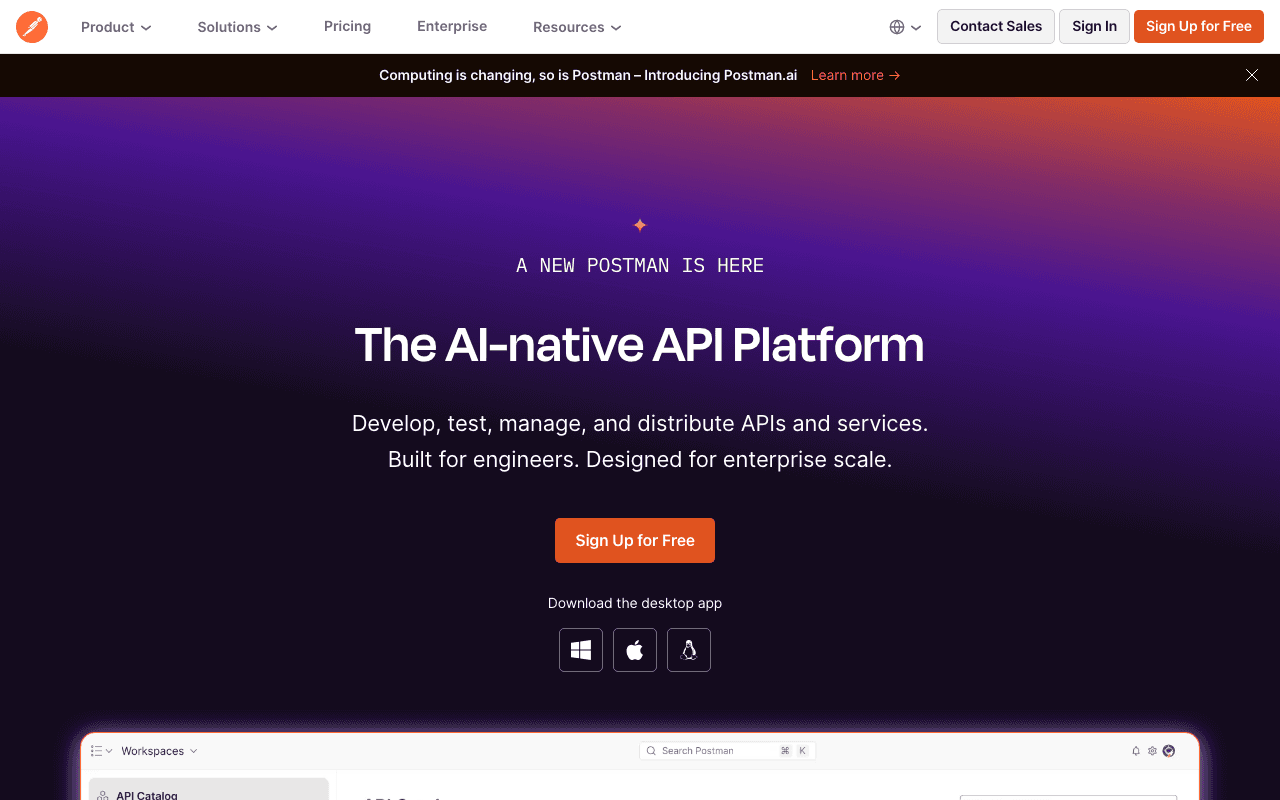
Task: Click the Search Postman field
Action: coord(728,751)
